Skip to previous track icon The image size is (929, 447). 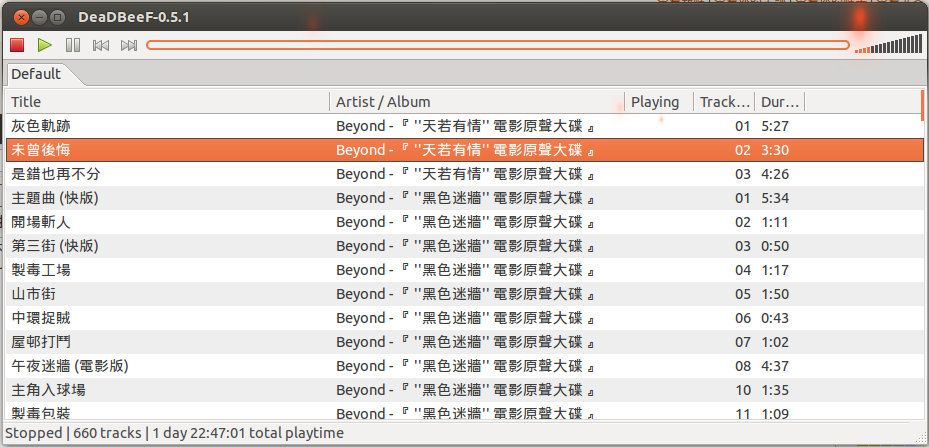(101, 45)
